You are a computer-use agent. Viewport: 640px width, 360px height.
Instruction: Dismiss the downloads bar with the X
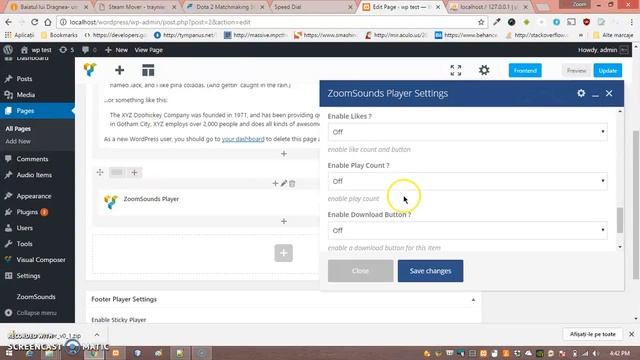pyautogui.click(x=631, y=334)
